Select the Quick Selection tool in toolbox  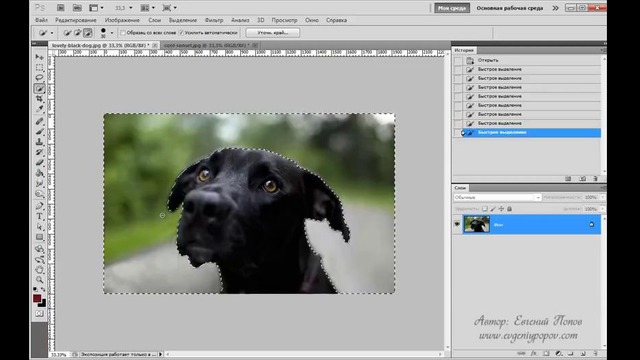pos(39,89)
